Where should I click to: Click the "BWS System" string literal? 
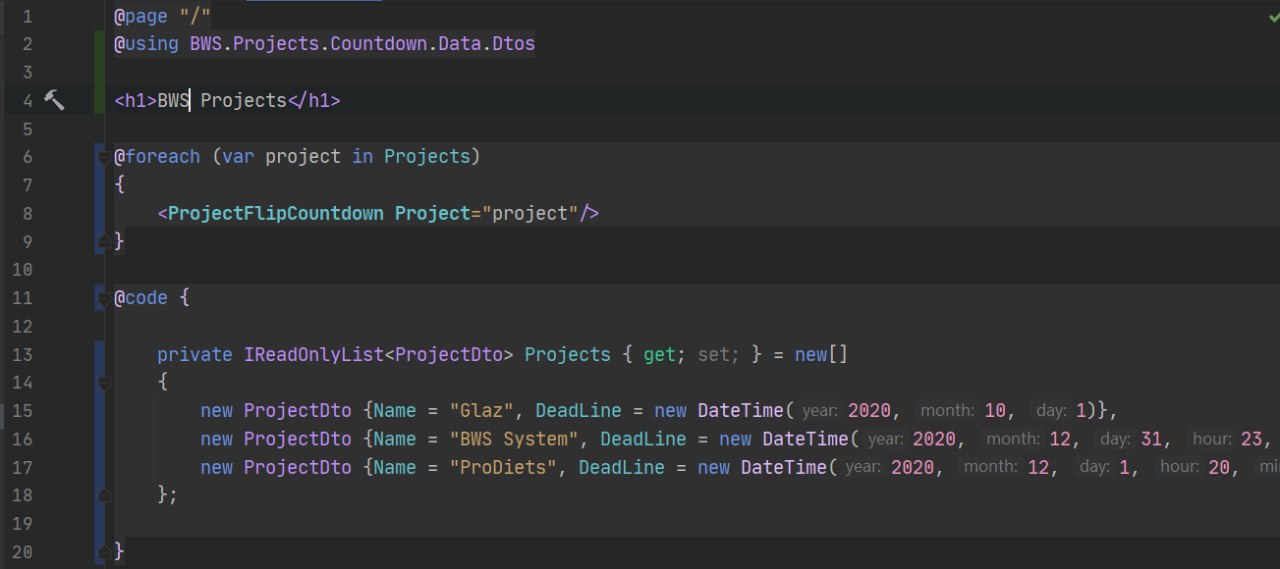pyautogui.click(x=514, y=438)
